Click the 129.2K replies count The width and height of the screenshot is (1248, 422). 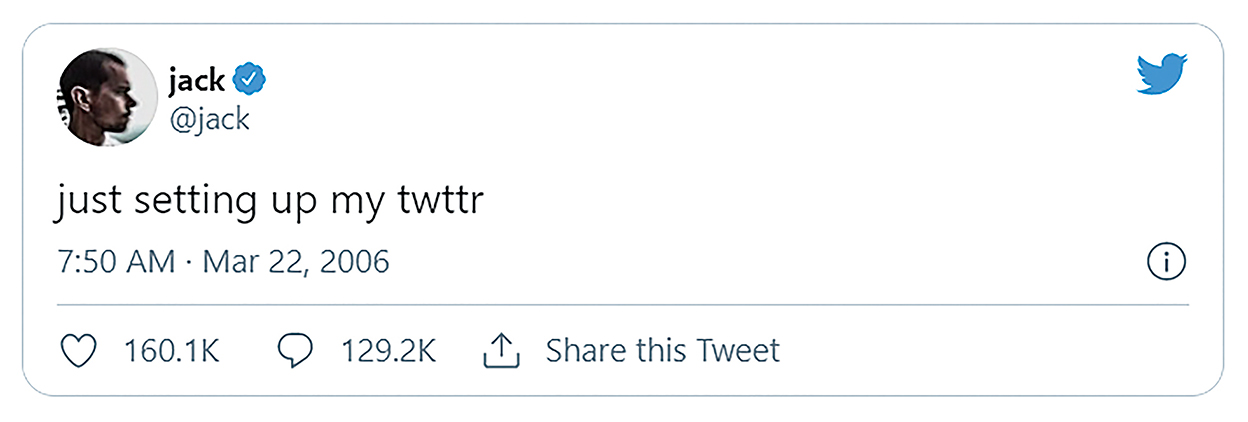pyautogui.click(x=388, y=351)
